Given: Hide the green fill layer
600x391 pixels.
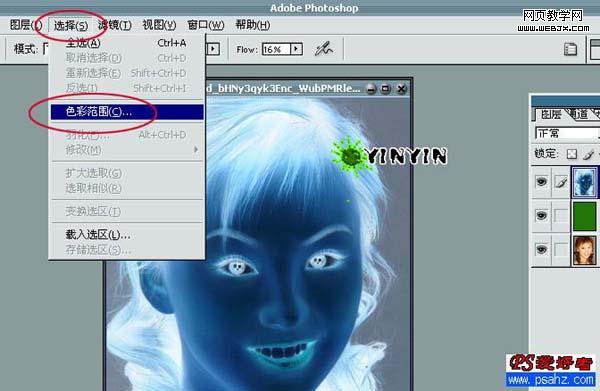Looking at the screenshot, I should click(541, 215).
